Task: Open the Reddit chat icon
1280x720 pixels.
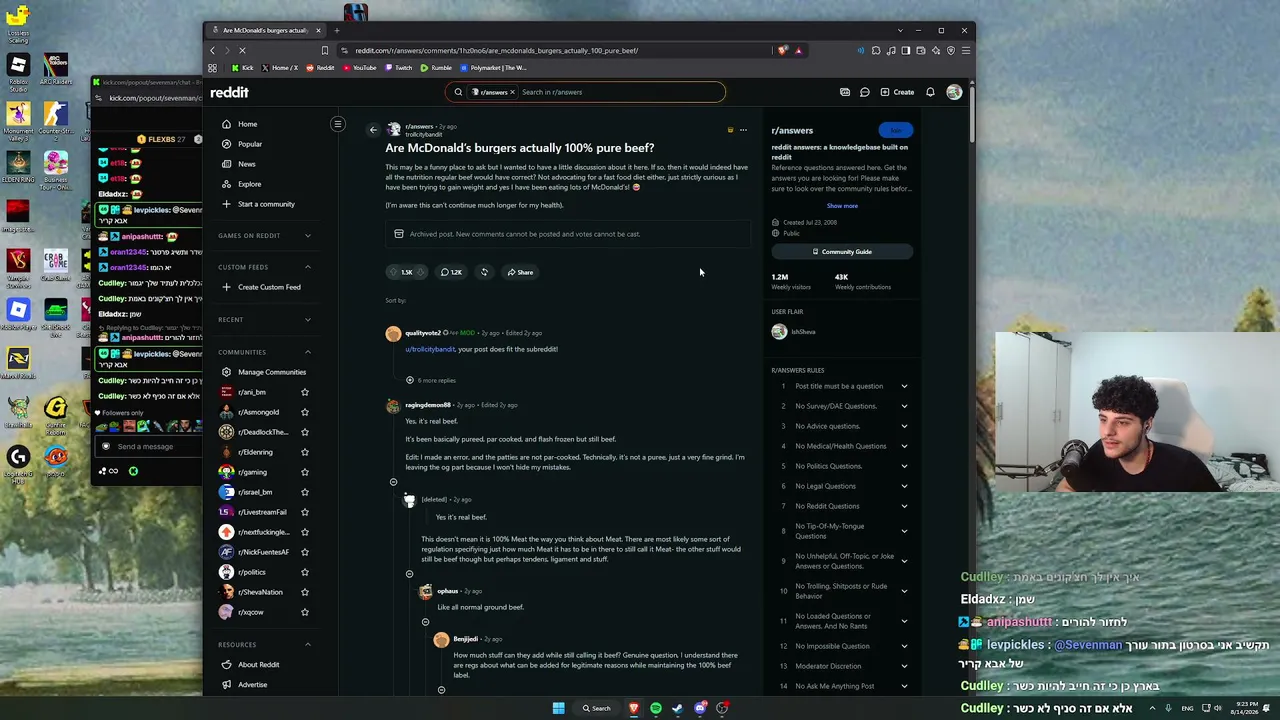Action: point(865,92)
